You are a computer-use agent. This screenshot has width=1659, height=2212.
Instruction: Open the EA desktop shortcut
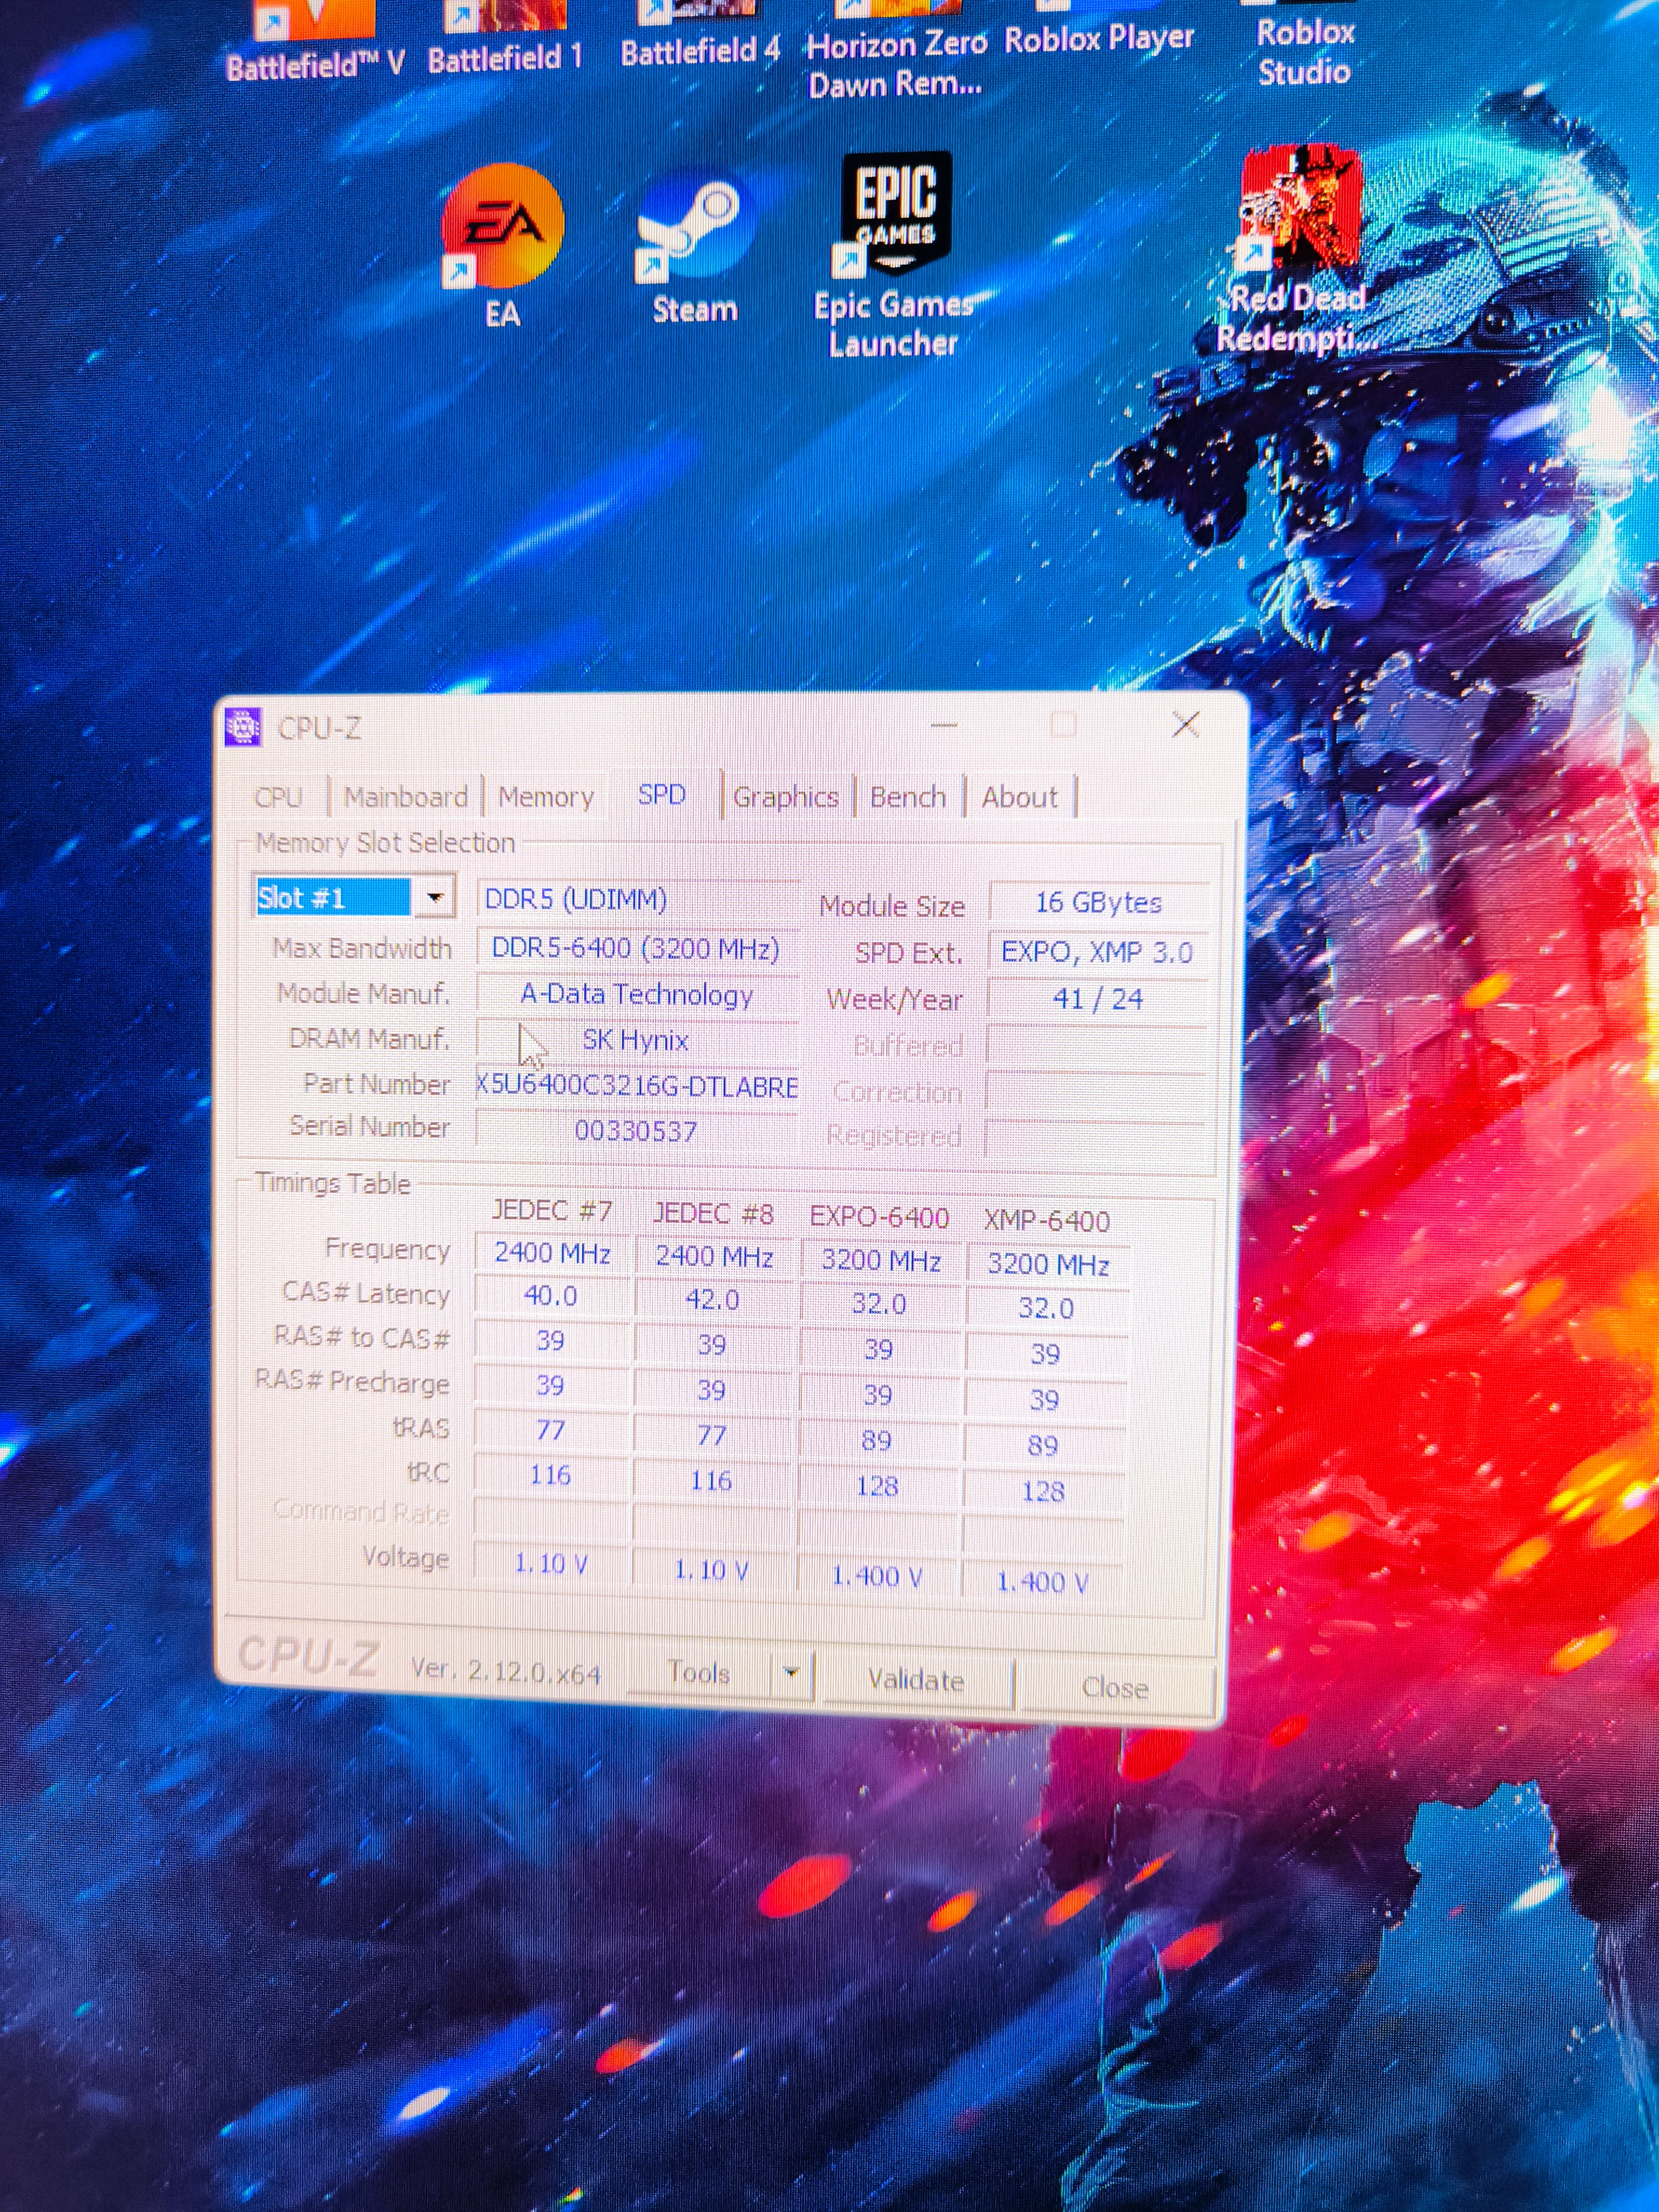502,226
